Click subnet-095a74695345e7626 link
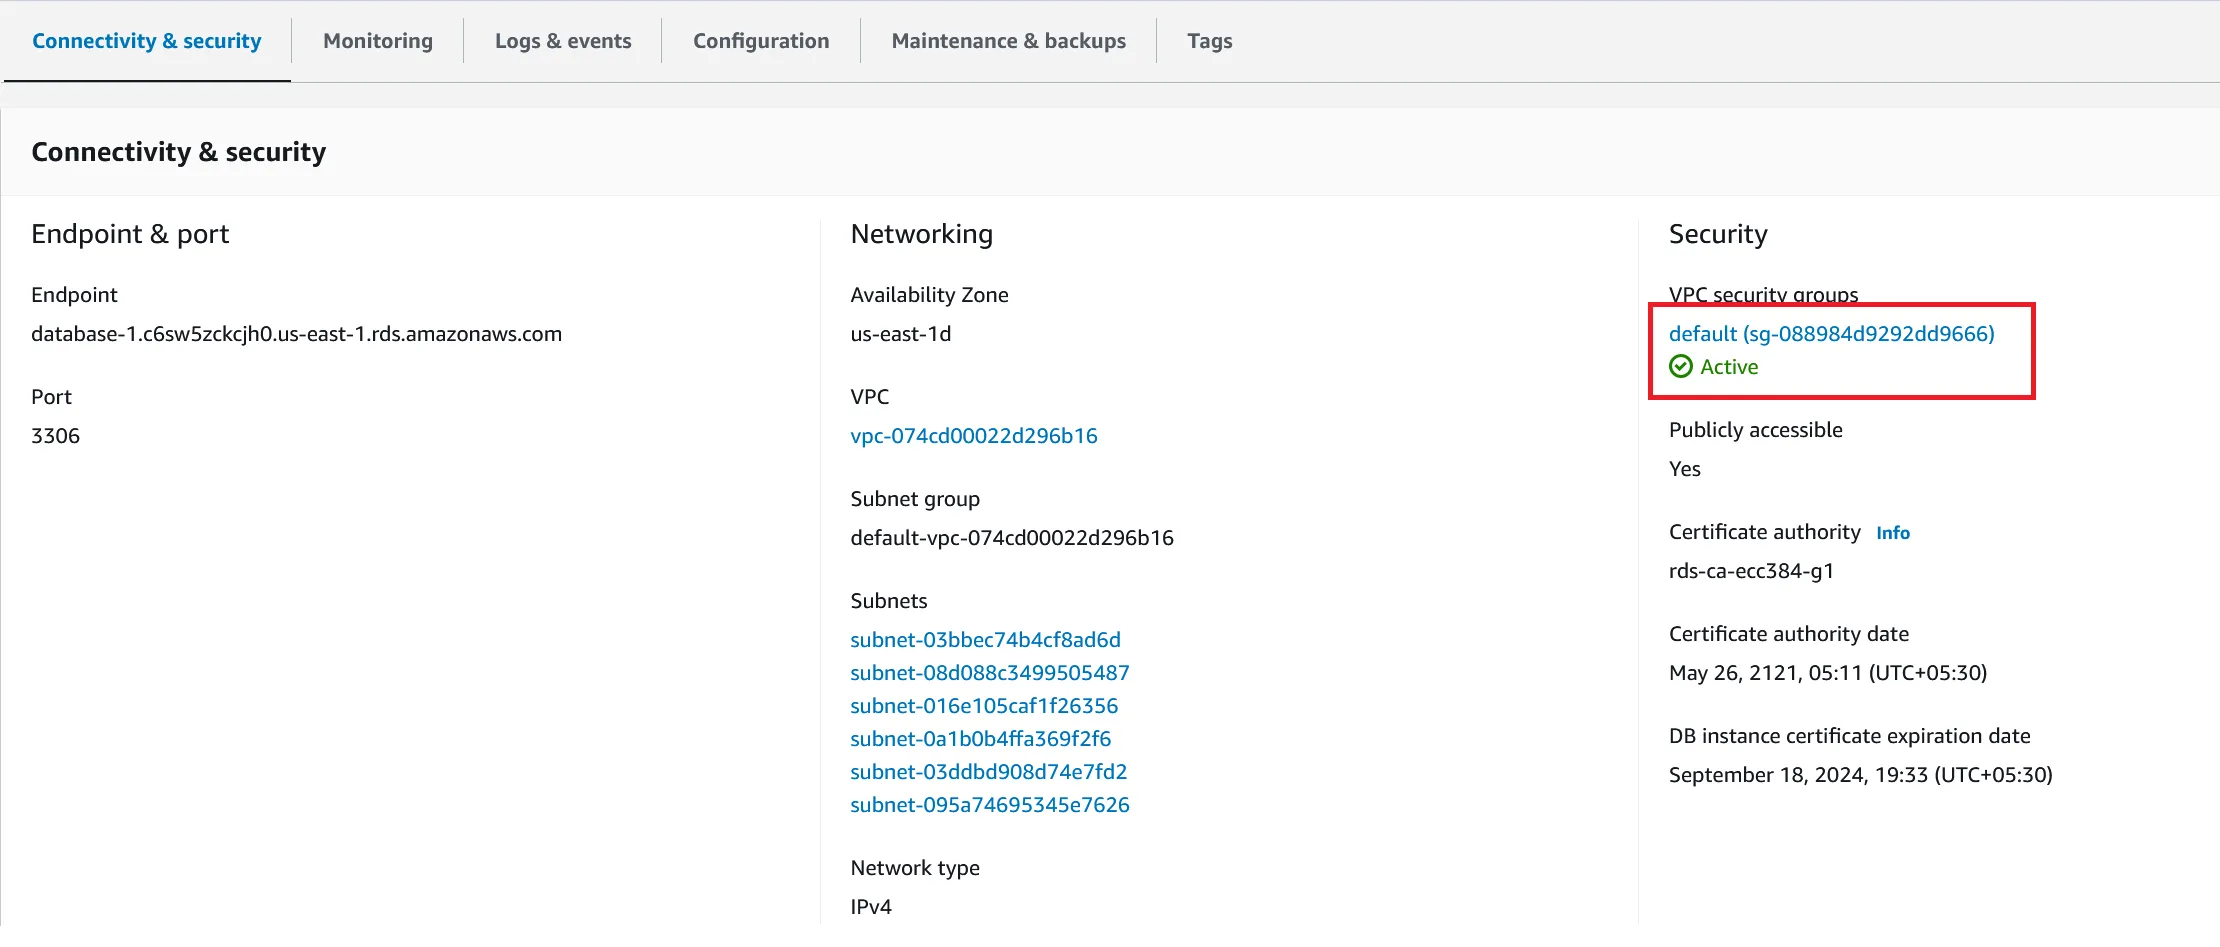2220x947 pixels. tap(989, 805)
